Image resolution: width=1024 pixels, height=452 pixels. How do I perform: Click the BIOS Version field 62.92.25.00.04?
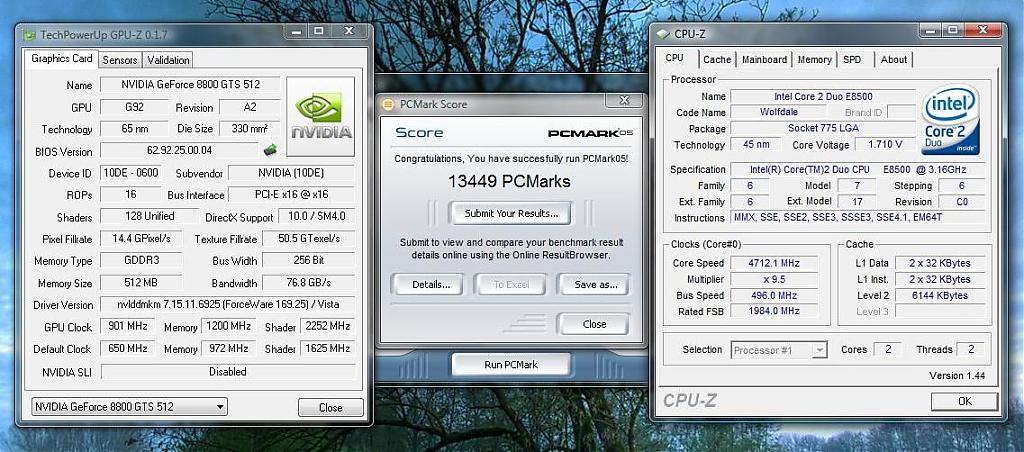click(x=181, y=150)
